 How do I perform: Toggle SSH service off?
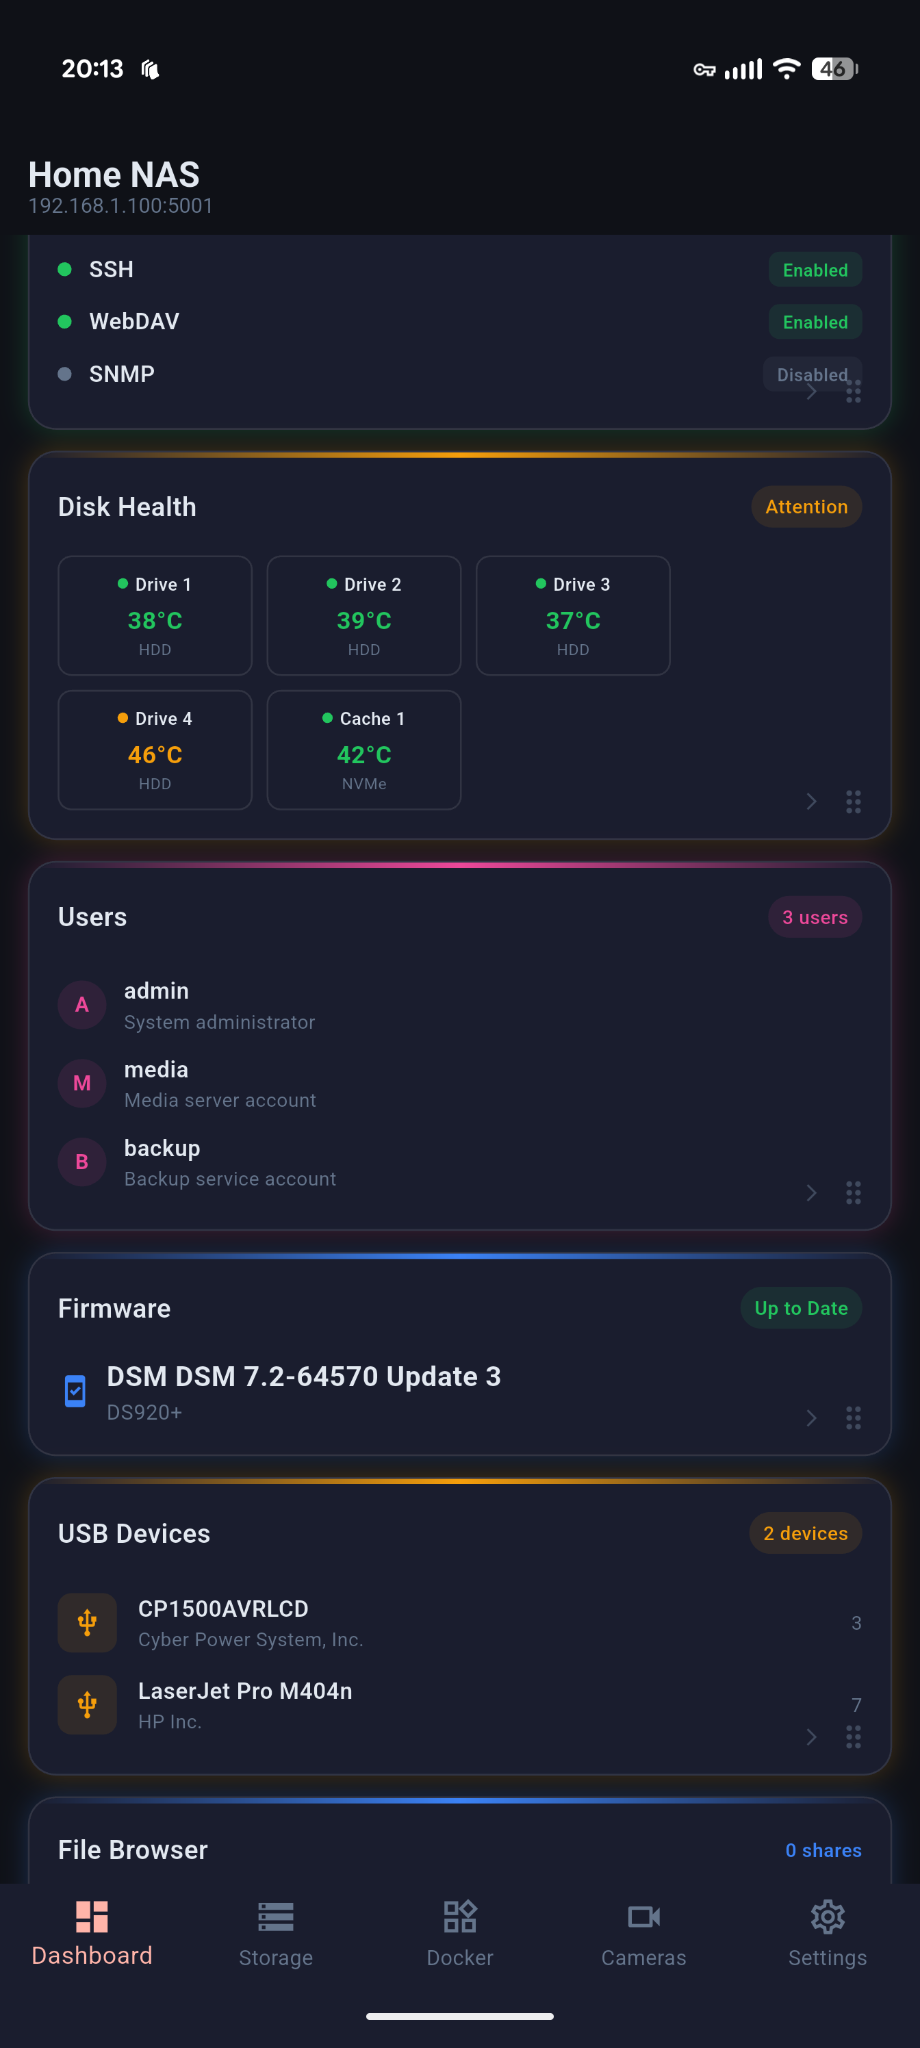[x=814, y=269]
